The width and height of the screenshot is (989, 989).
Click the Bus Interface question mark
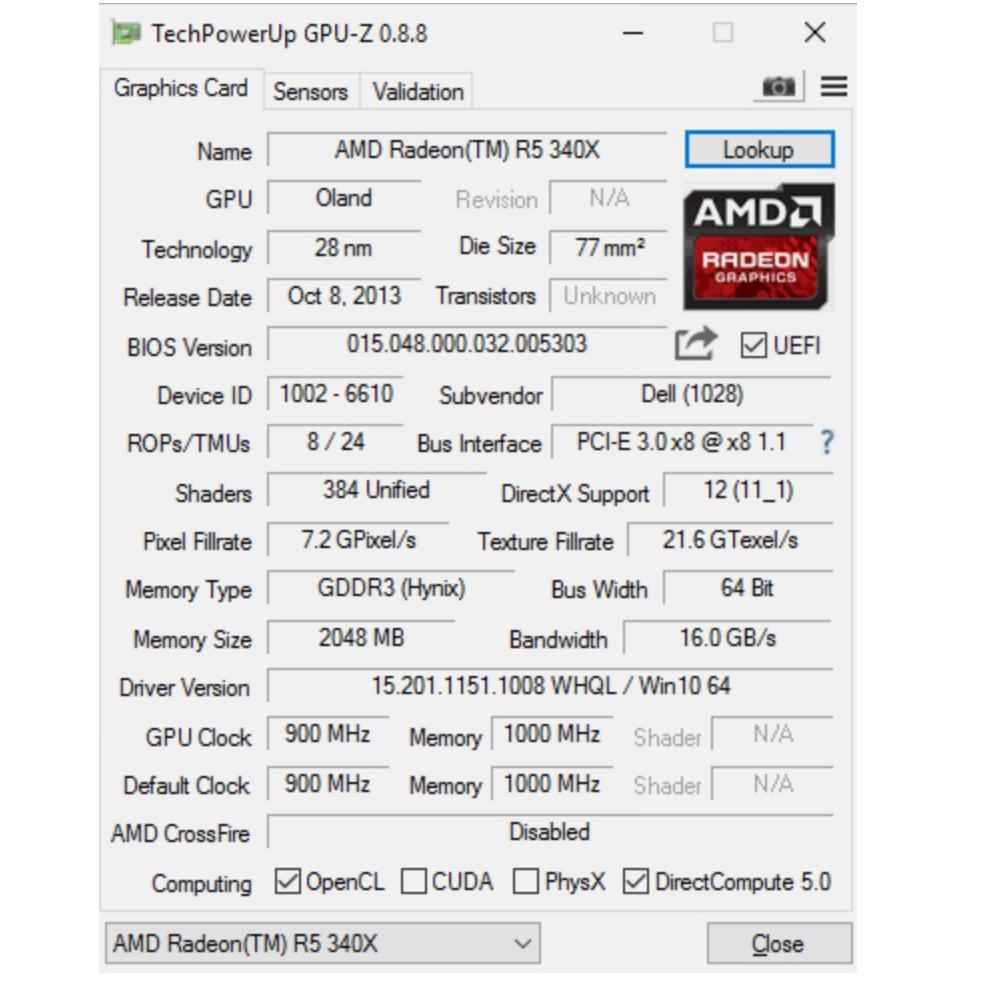[828, 442]
